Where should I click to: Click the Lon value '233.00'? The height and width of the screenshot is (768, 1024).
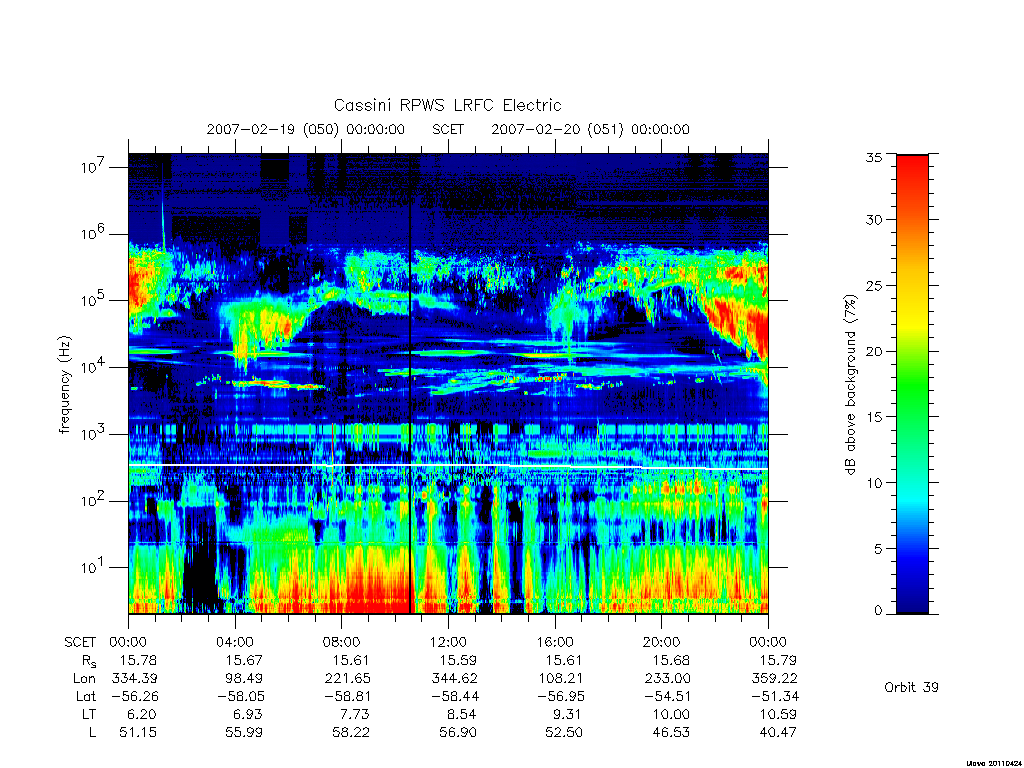click(667, 679)
